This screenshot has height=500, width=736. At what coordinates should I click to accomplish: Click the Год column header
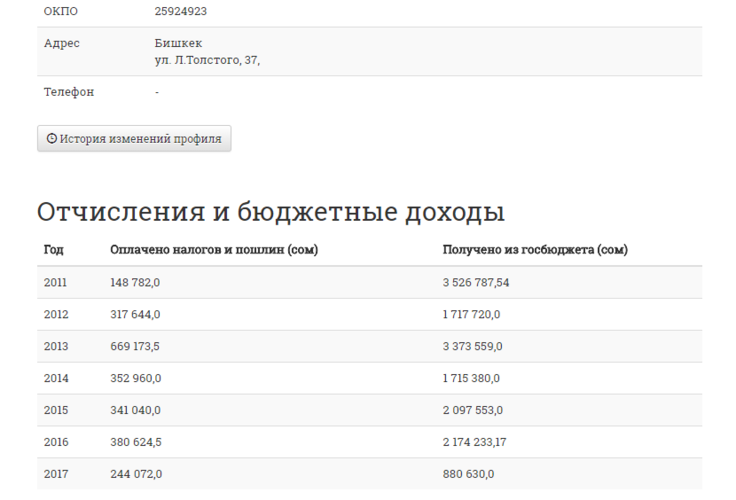(x=54, y=250)
